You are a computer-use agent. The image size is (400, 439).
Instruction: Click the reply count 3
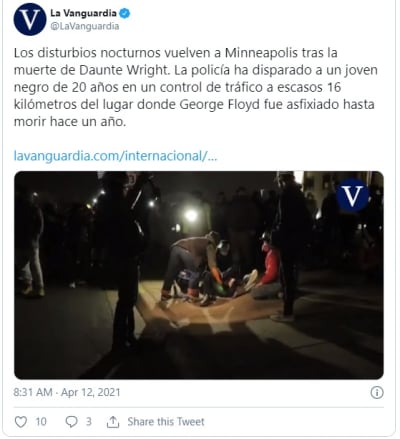[88, 422]
